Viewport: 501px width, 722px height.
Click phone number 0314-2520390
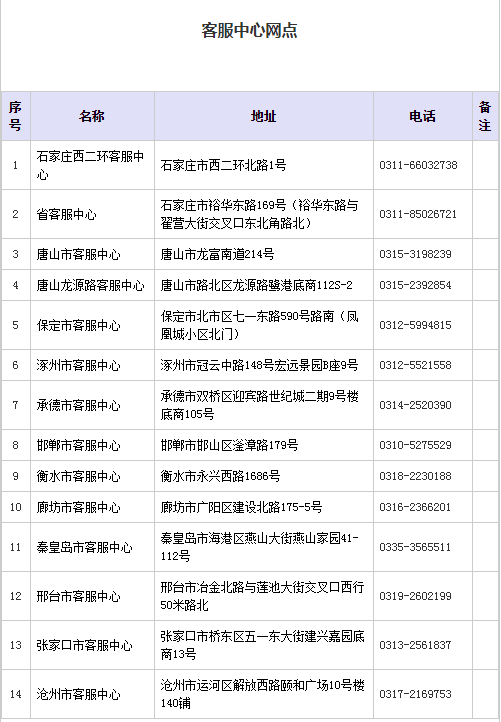point(415,405)
